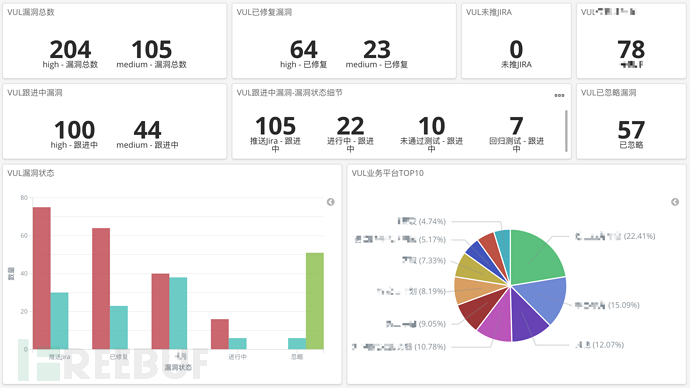Click the 78 metric value
Screen dimensions: 690x388
[x=631, y=50]
